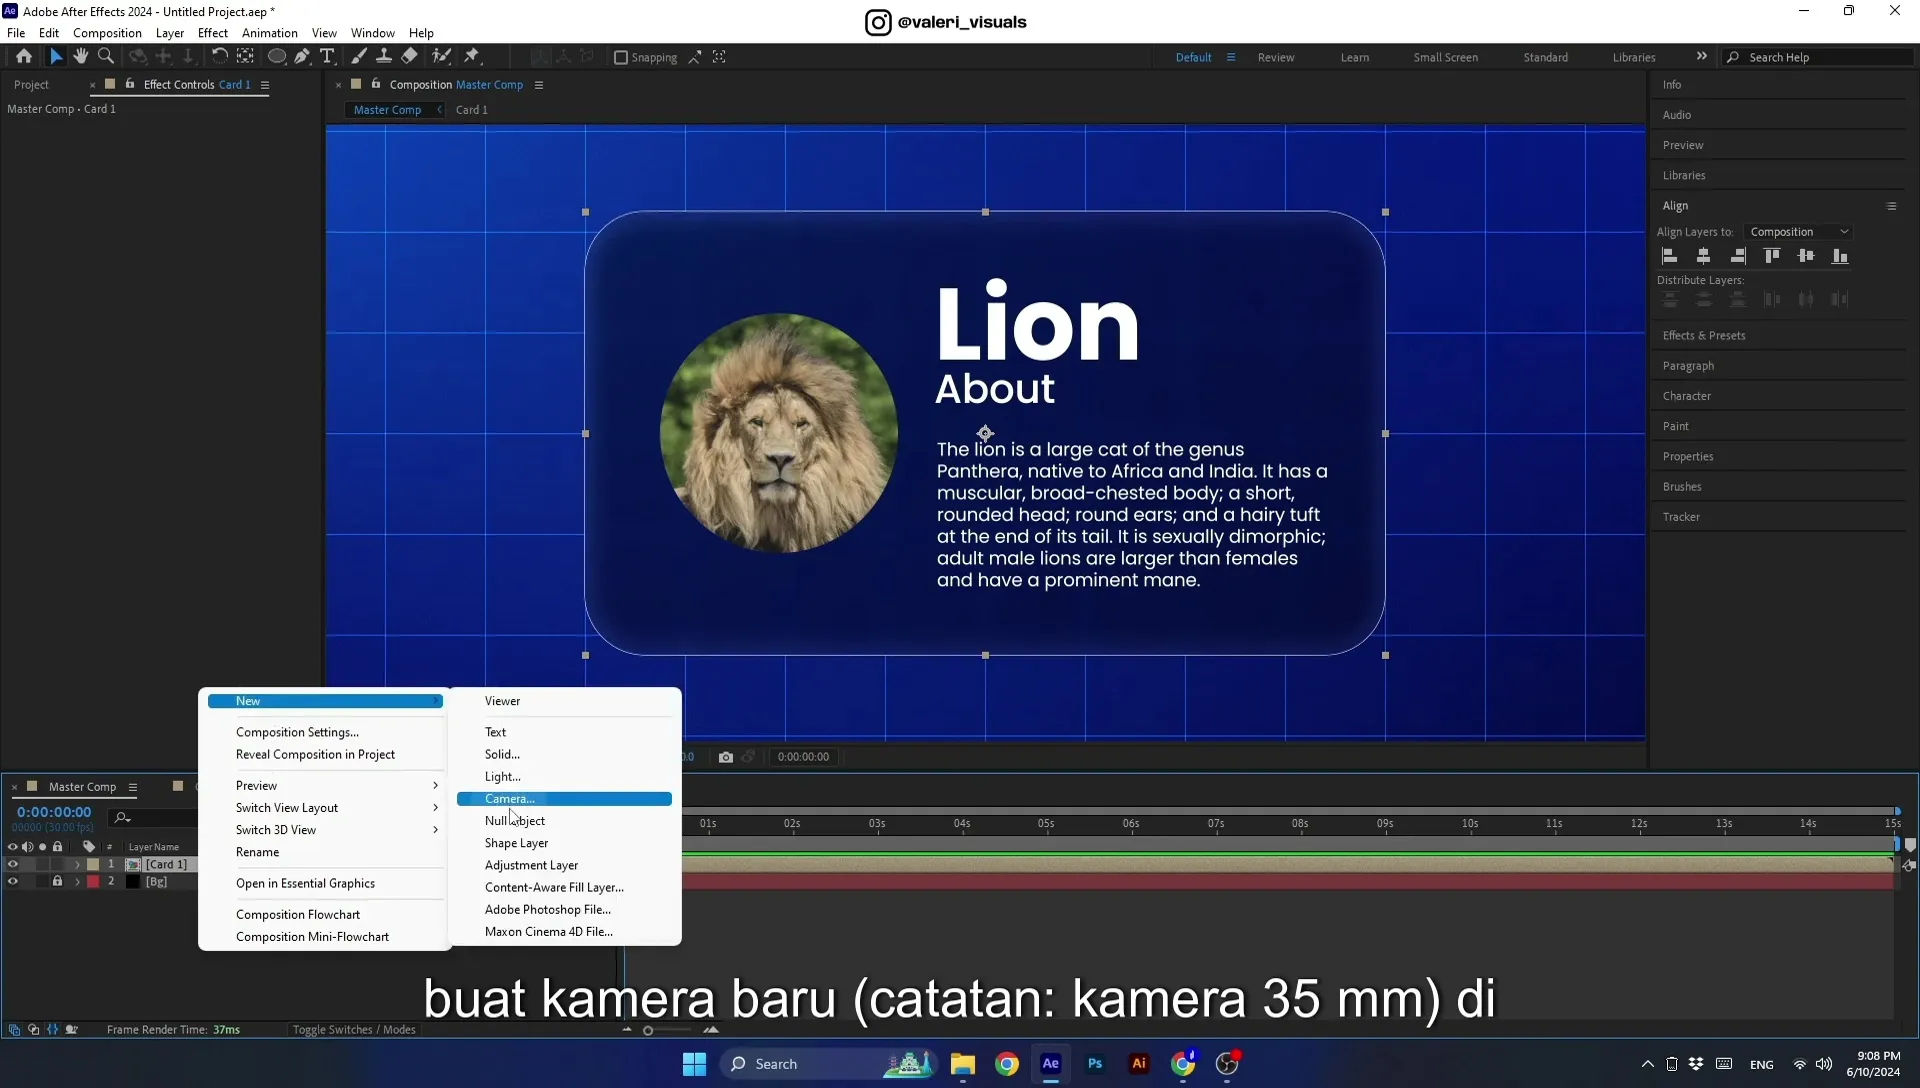
Task: Toggle the Effect Controls panel lock
Action: coord(130,84)
